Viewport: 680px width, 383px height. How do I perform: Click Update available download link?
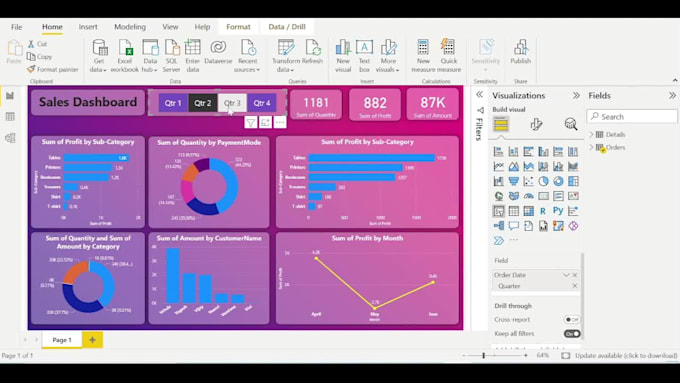click(x=626, y=356)
